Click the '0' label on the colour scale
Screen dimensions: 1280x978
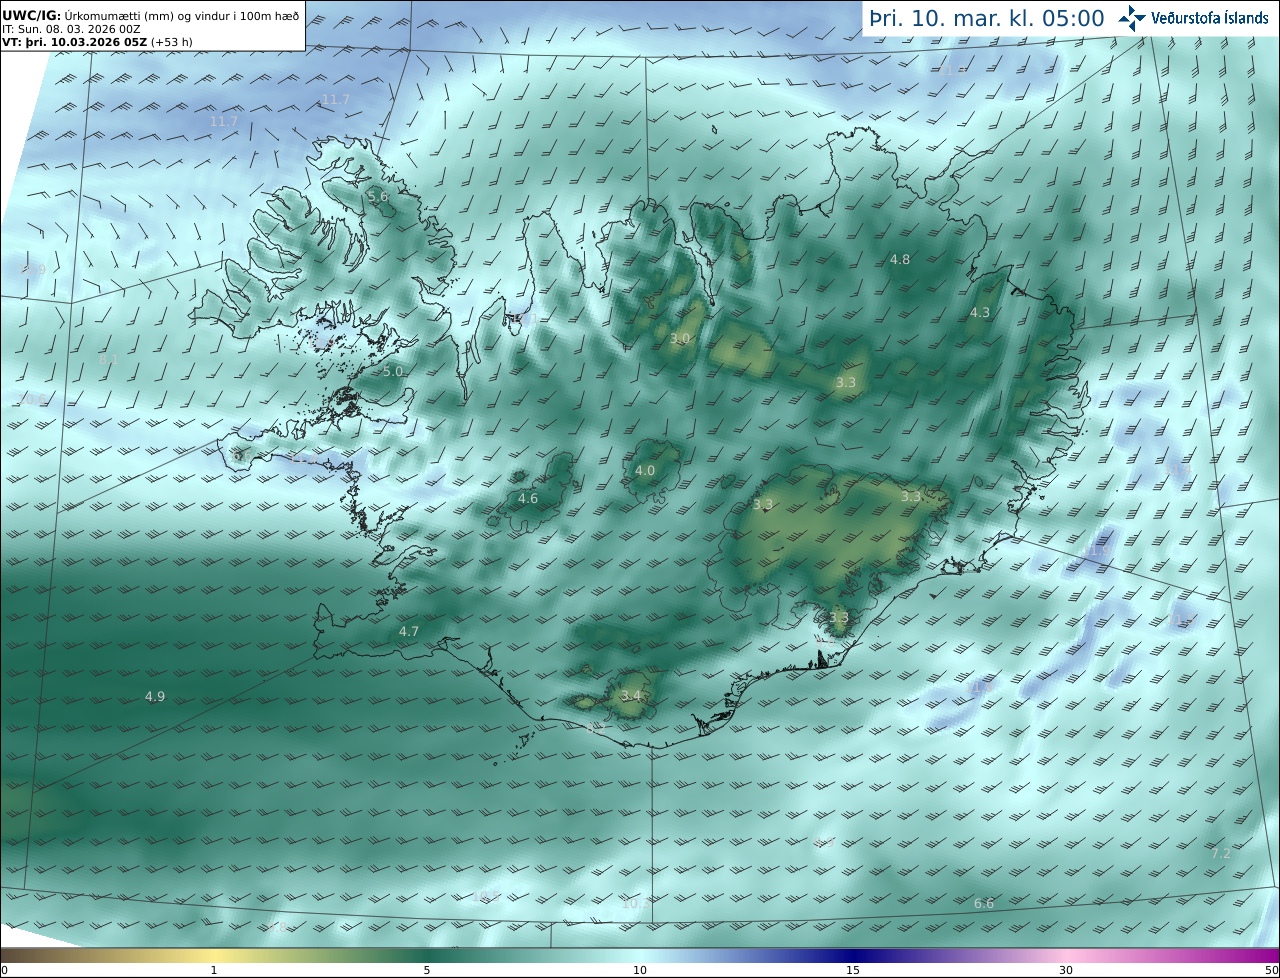(4, 970)
